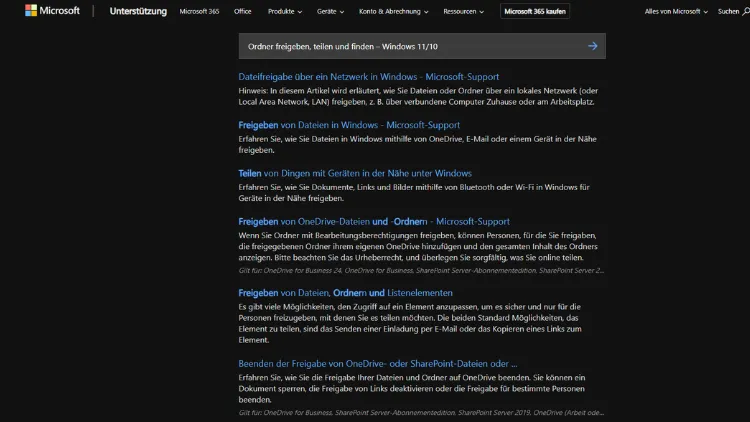This screenshot has height=422, width=750.
Task: Open Dateifreigabe über ein Netzwerk in Windows result
Action: tap(369, 77)
